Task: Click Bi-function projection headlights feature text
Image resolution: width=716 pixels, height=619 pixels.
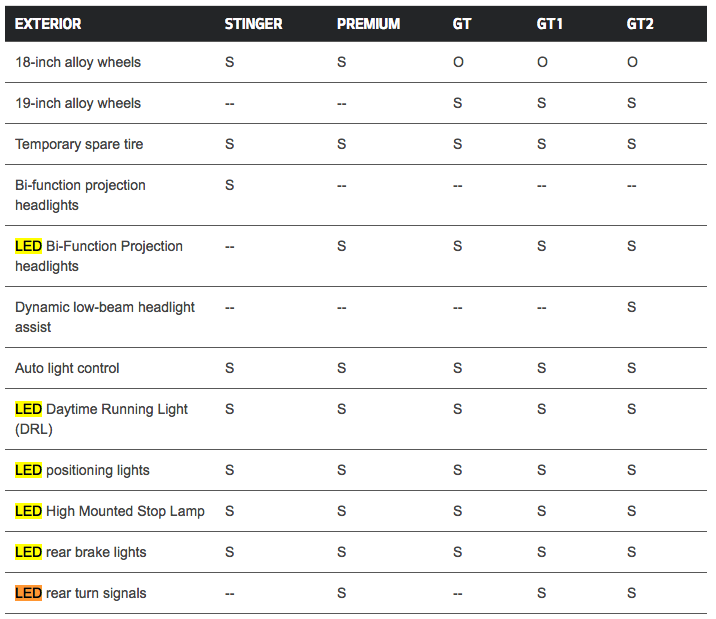Action: (x=80, y=195)
